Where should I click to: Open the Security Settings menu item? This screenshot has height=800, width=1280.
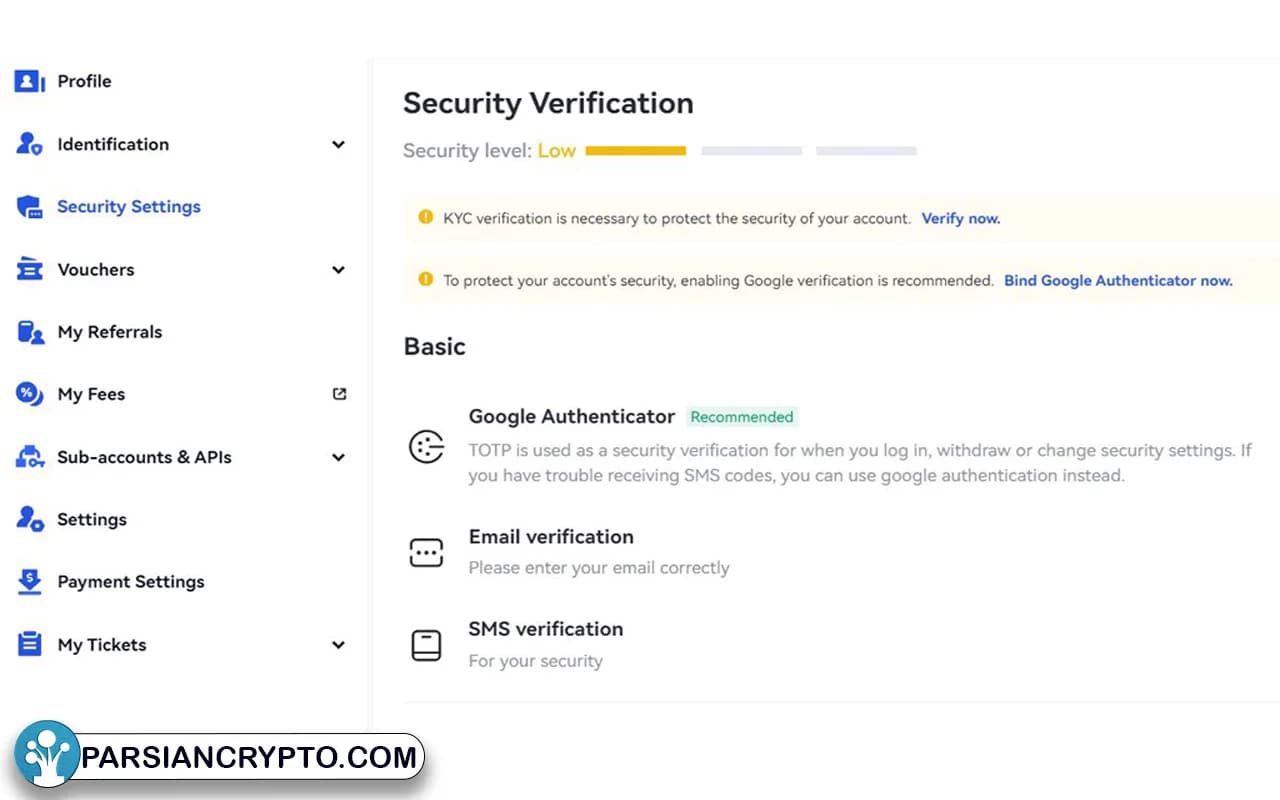(x=128, y=207)
